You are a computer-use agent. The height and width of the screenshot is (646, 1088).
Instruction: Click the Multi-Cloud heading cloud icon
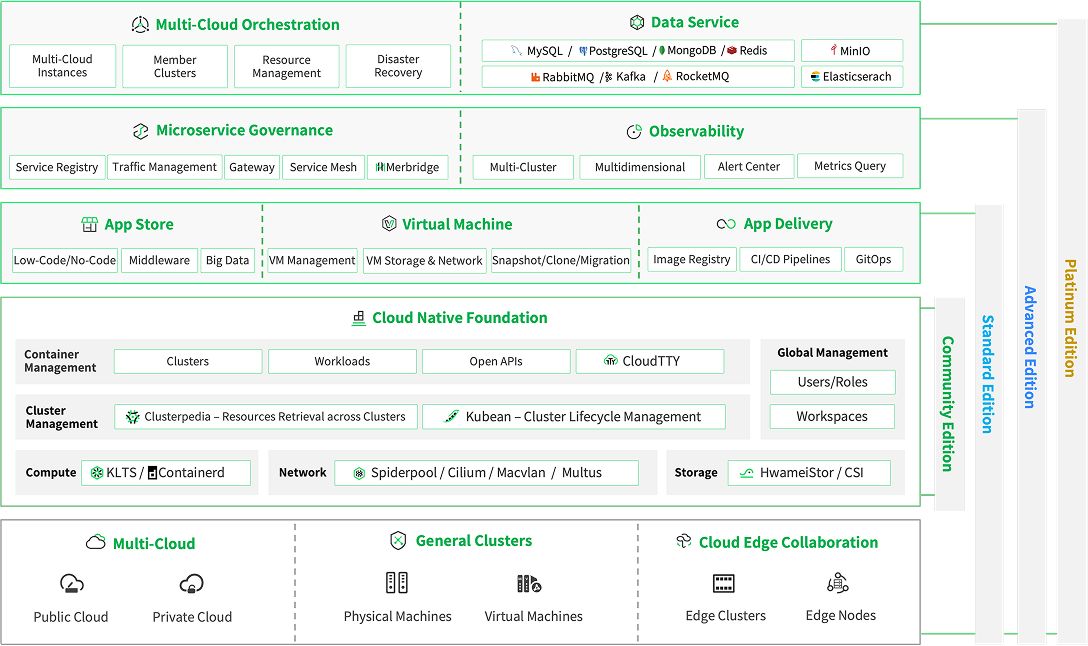click(96, 543)
